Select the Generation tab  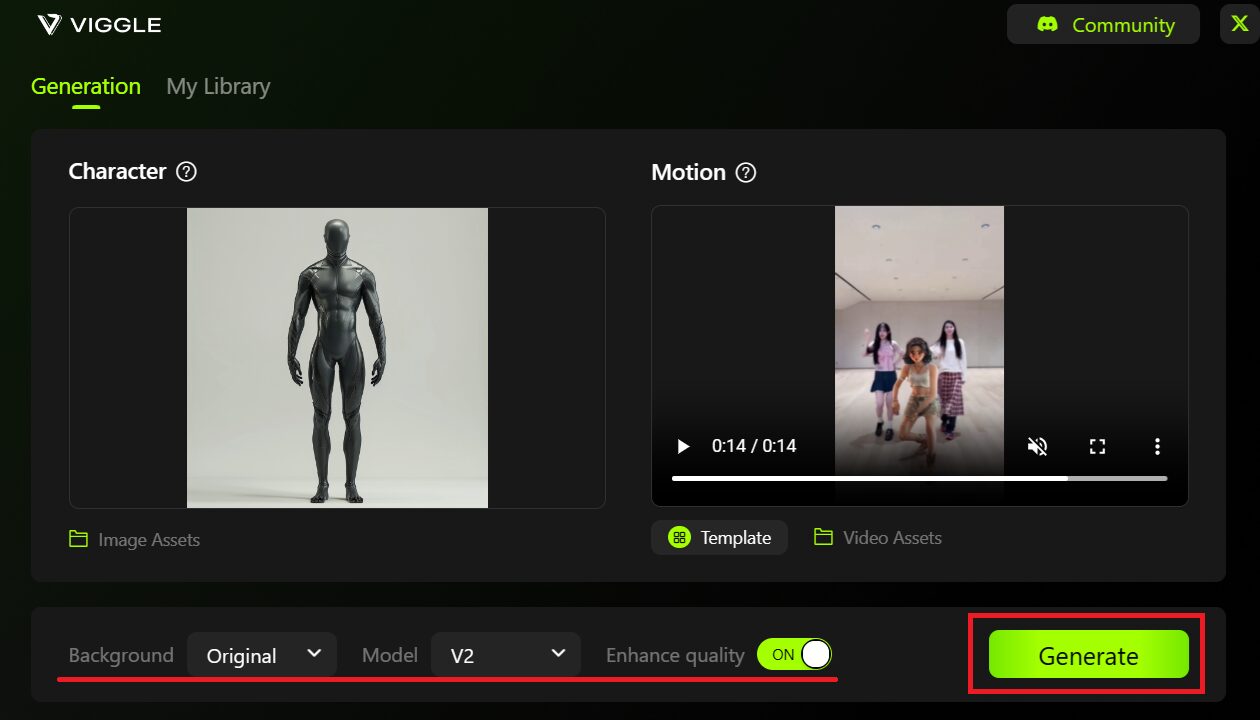[x=86, y=87]
